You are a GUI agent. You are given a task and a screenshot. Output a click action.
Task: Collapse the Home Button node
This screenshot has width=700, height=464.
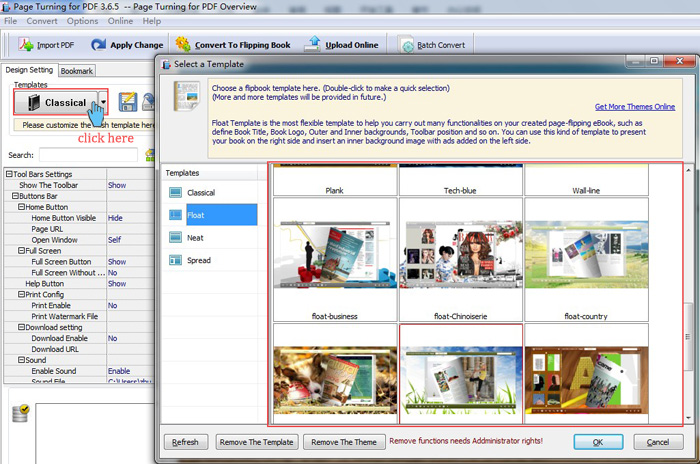pyautogui.click(x=21, y=207)
